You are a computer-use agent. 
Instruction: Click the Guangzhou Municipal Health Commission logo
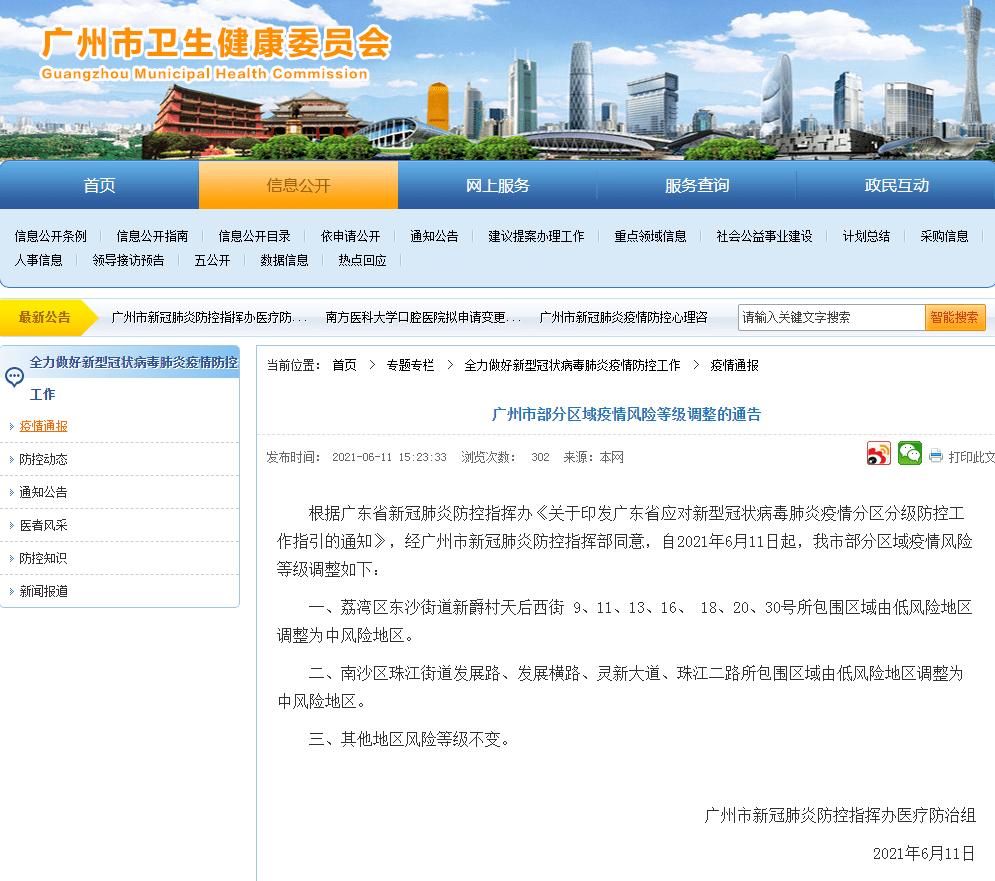coord(215,53)
